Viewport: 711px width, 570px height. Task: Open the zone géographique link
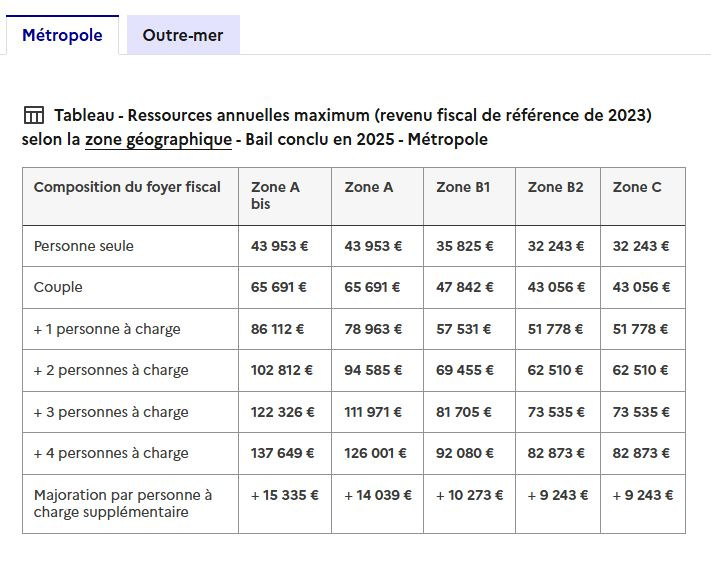[x=158, y=140]
